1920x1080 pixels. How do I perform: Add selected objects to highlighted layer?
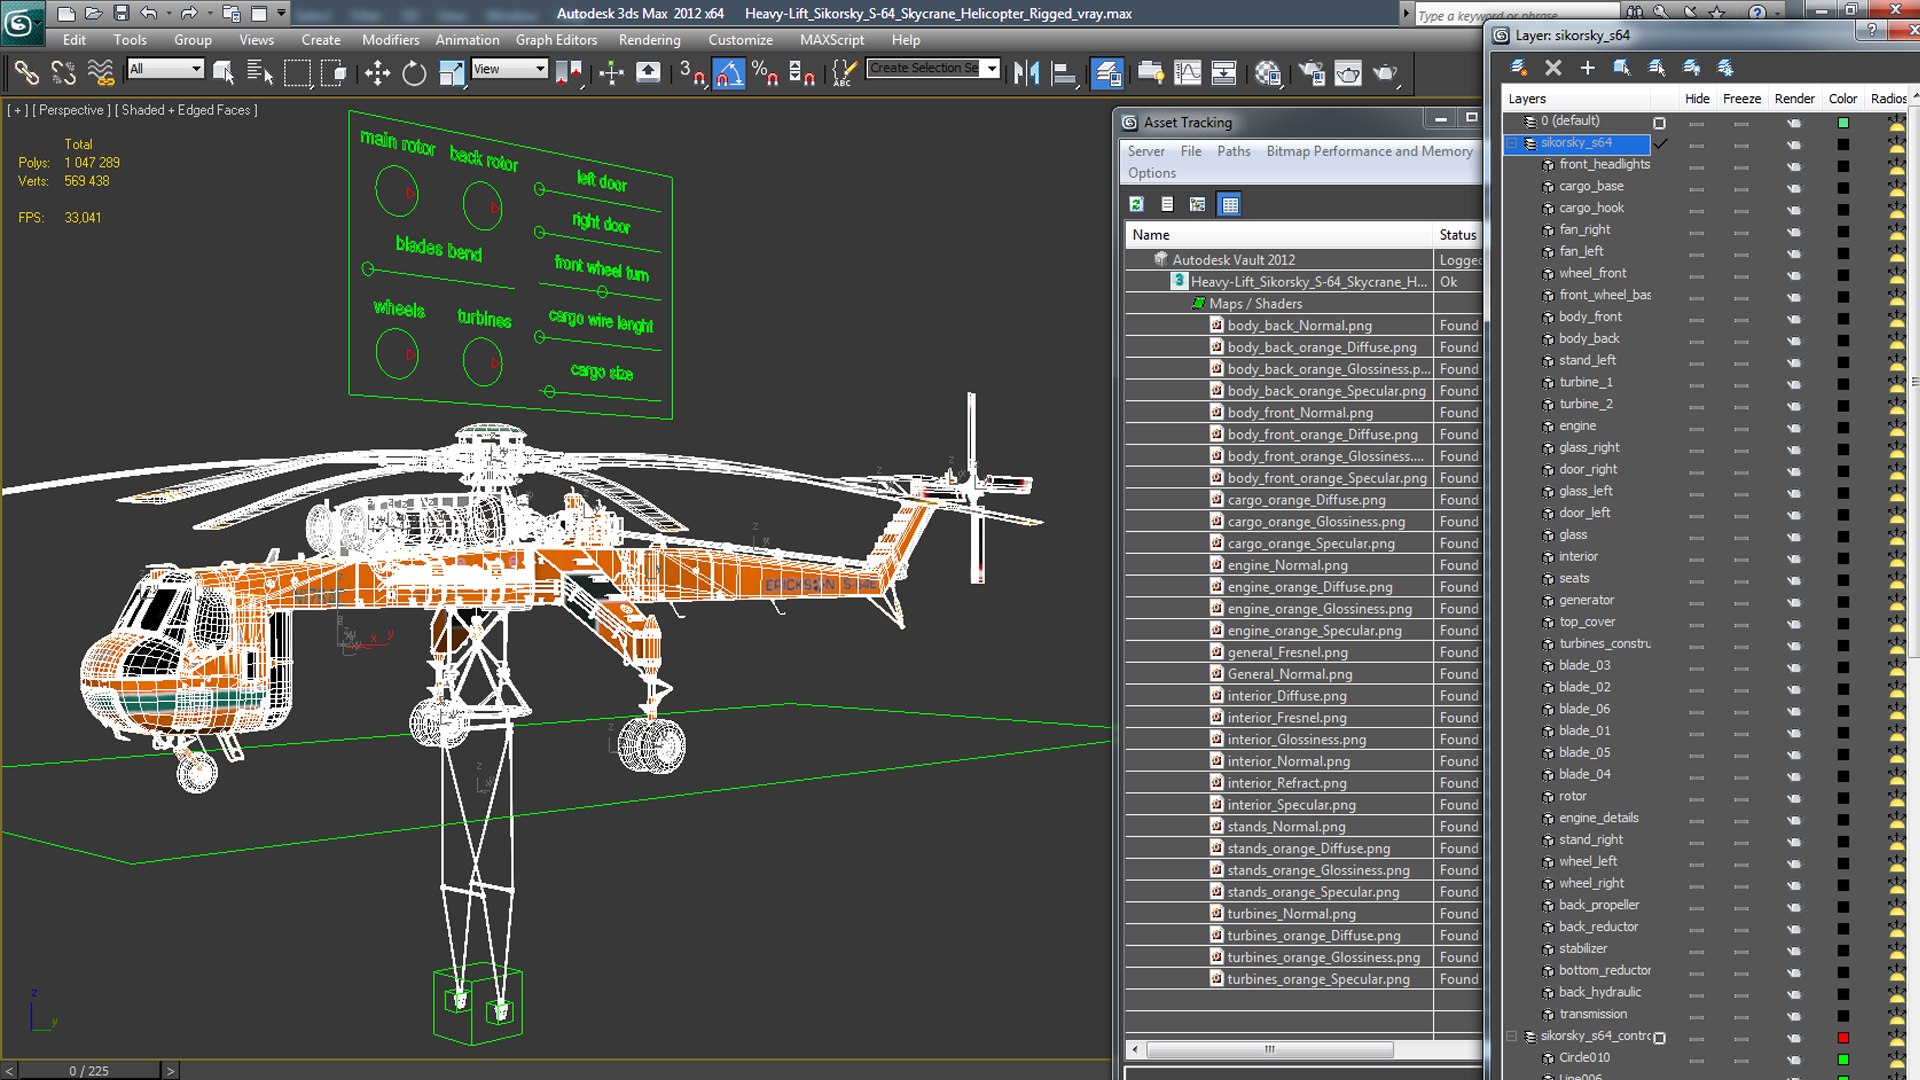pos(1587,67)
